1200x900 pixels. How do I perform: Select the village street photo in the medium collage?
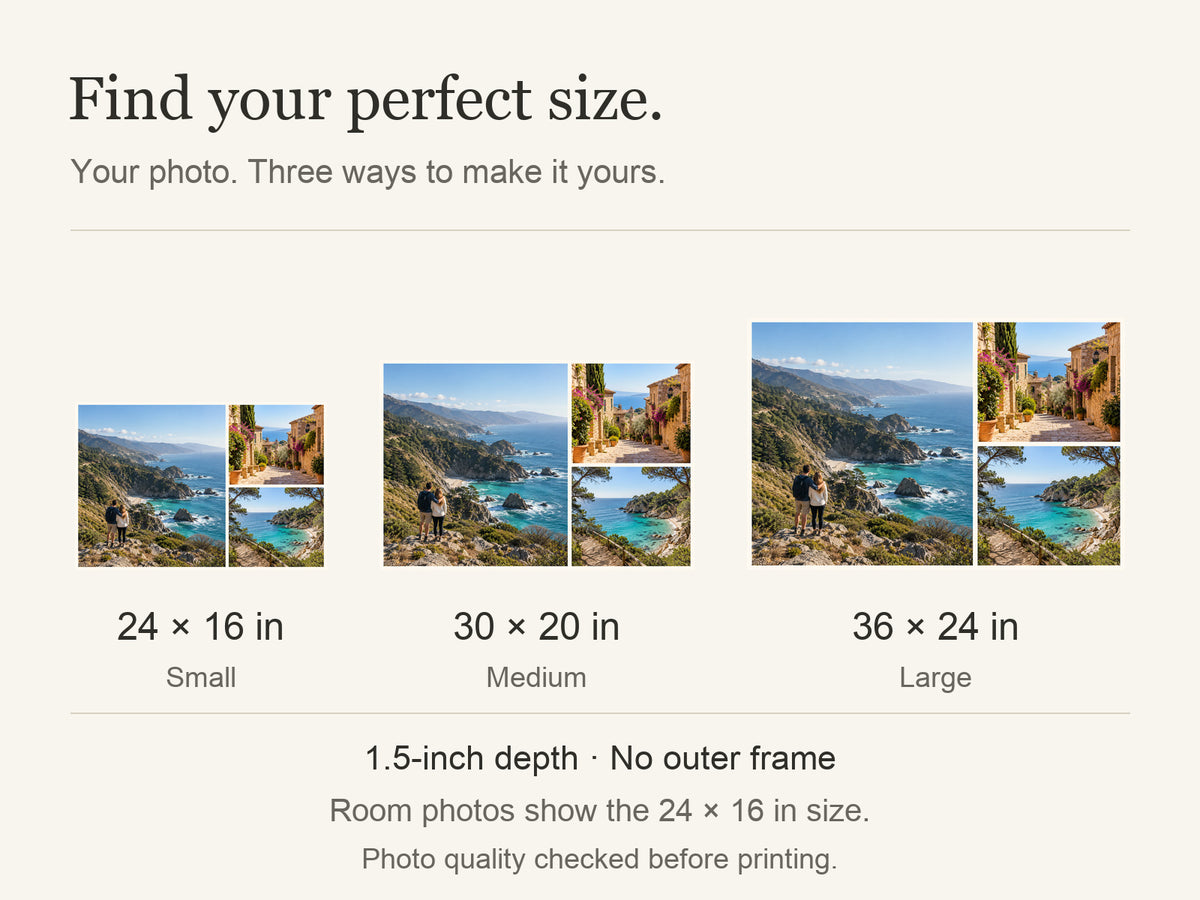[x=631, y=413]
